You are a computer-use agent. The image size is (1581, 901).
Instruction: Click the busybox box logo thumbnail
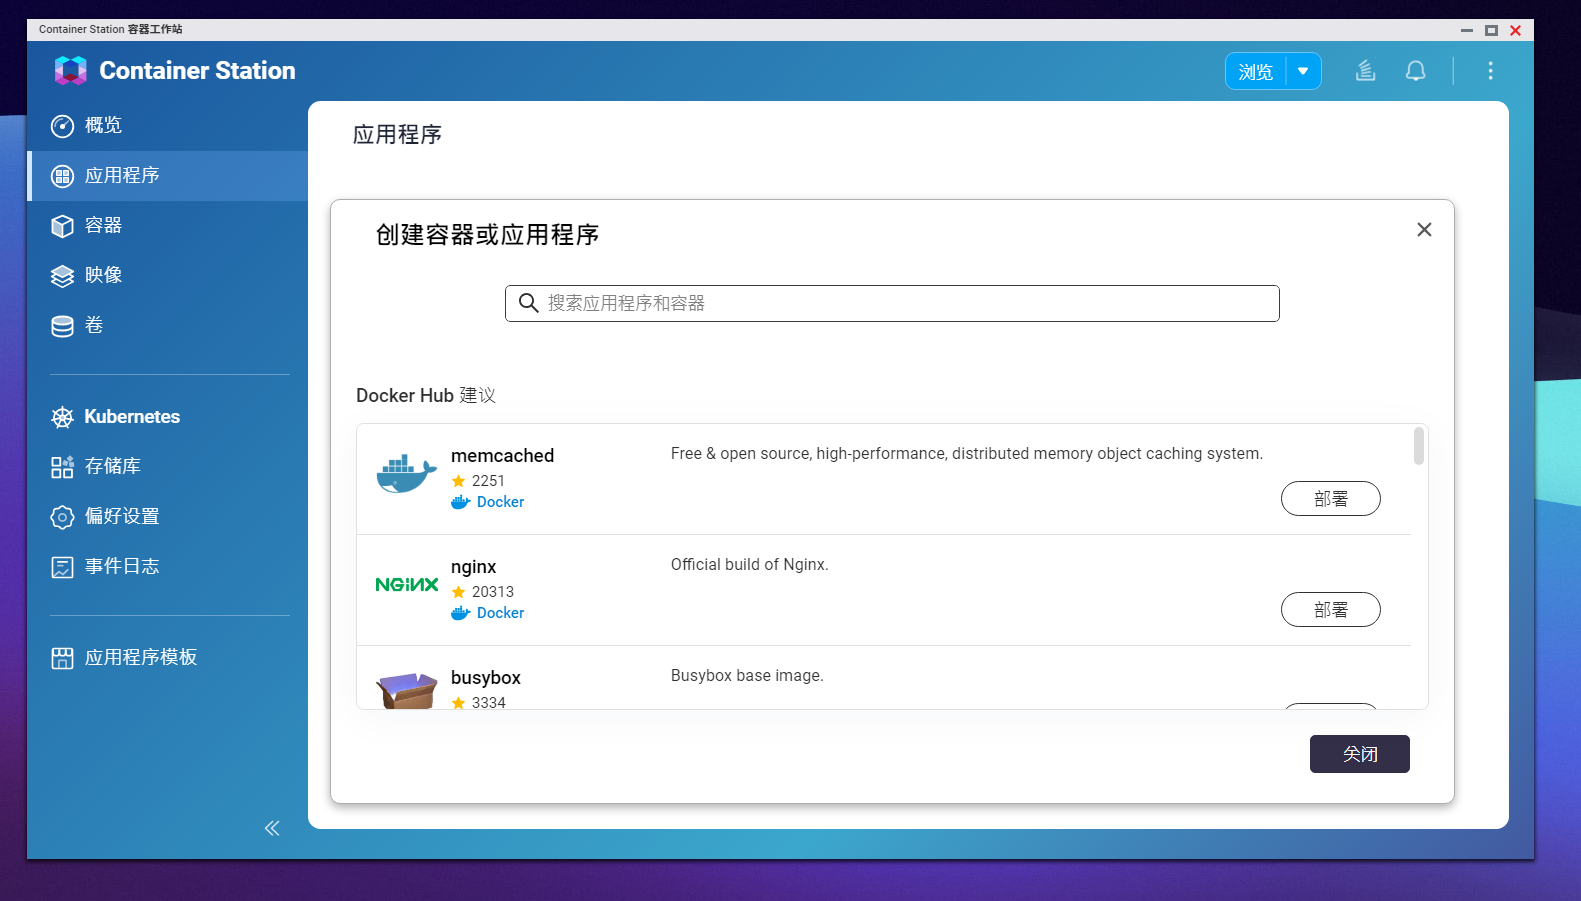[x=406, y=690]
